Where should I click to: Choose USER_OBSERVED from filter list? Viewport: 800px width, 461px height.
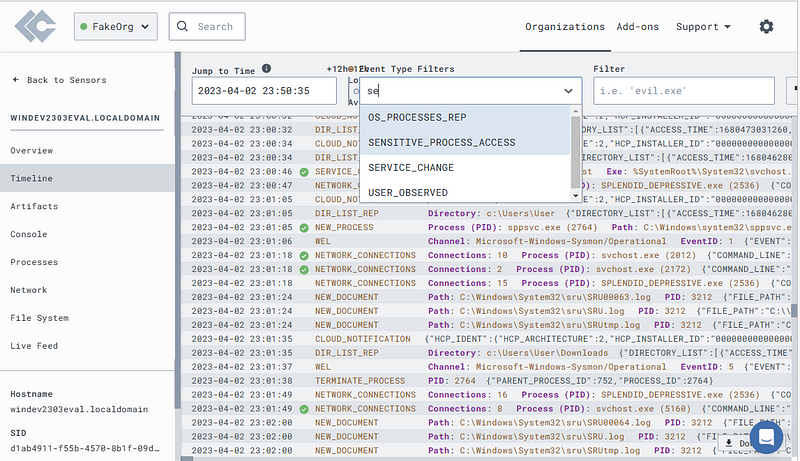(465, 192)
